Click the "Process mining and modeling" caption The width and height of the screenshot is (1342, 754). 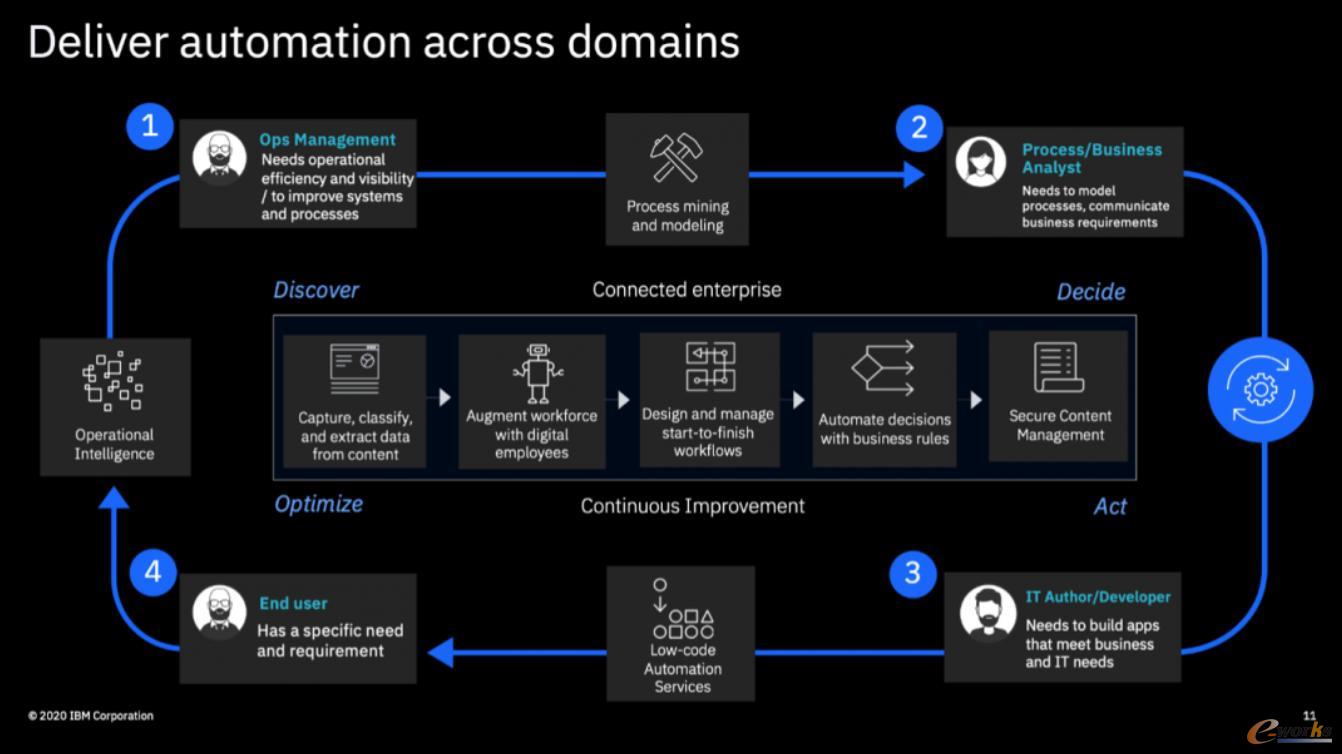click(x=678, y=216)
